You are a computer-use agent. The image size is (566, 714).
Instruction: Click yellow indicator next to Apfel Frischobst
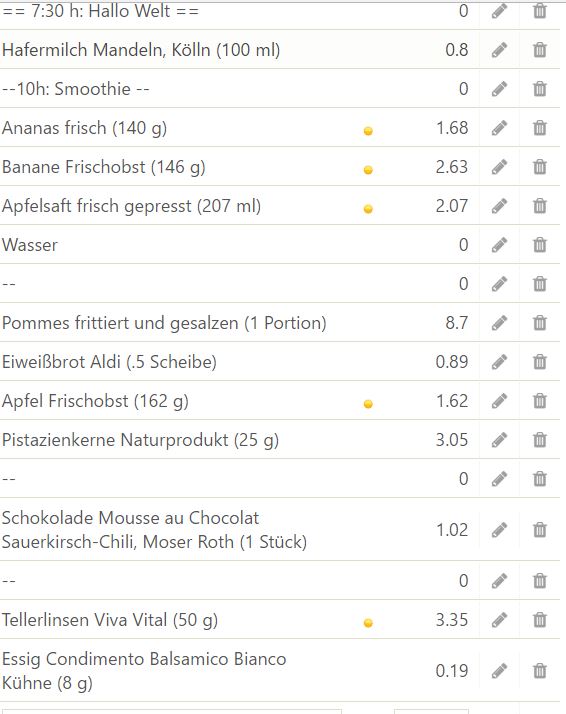pyautogui.click(x=368, y=404)
